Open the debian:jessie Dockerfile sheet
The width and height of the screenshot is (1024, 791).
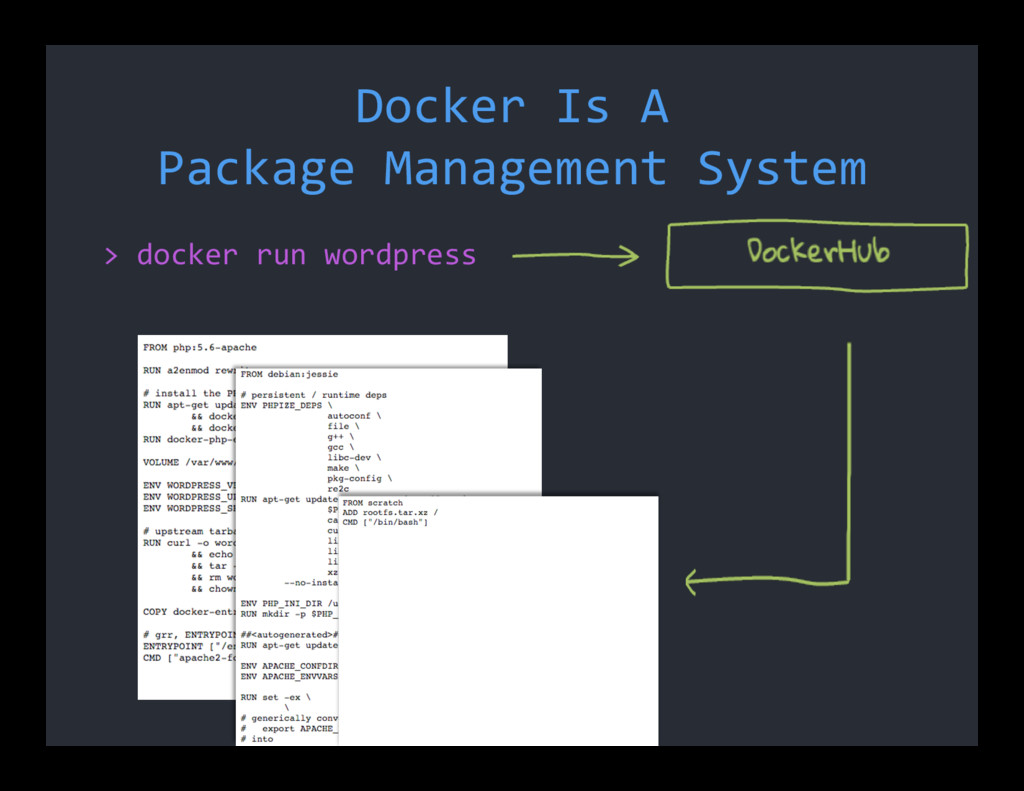(287, 555)
